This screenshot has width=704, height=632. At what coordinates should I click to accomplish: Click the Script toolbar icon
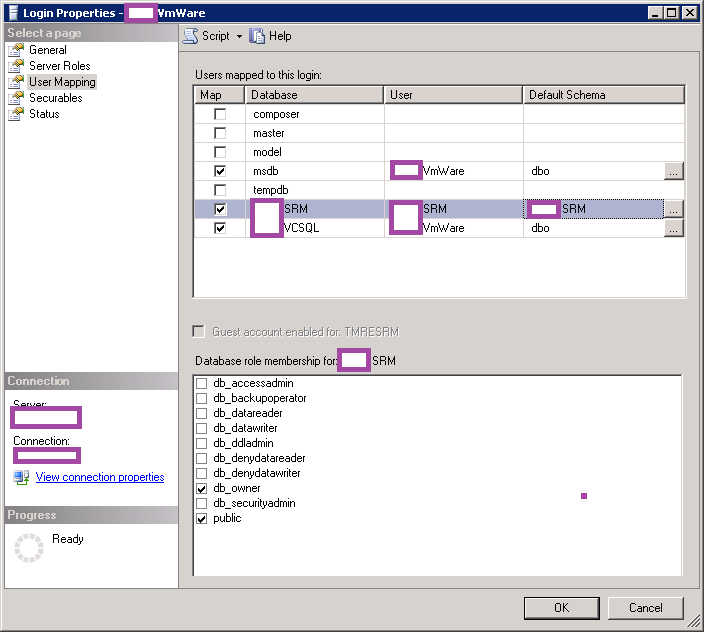(191, 36)
